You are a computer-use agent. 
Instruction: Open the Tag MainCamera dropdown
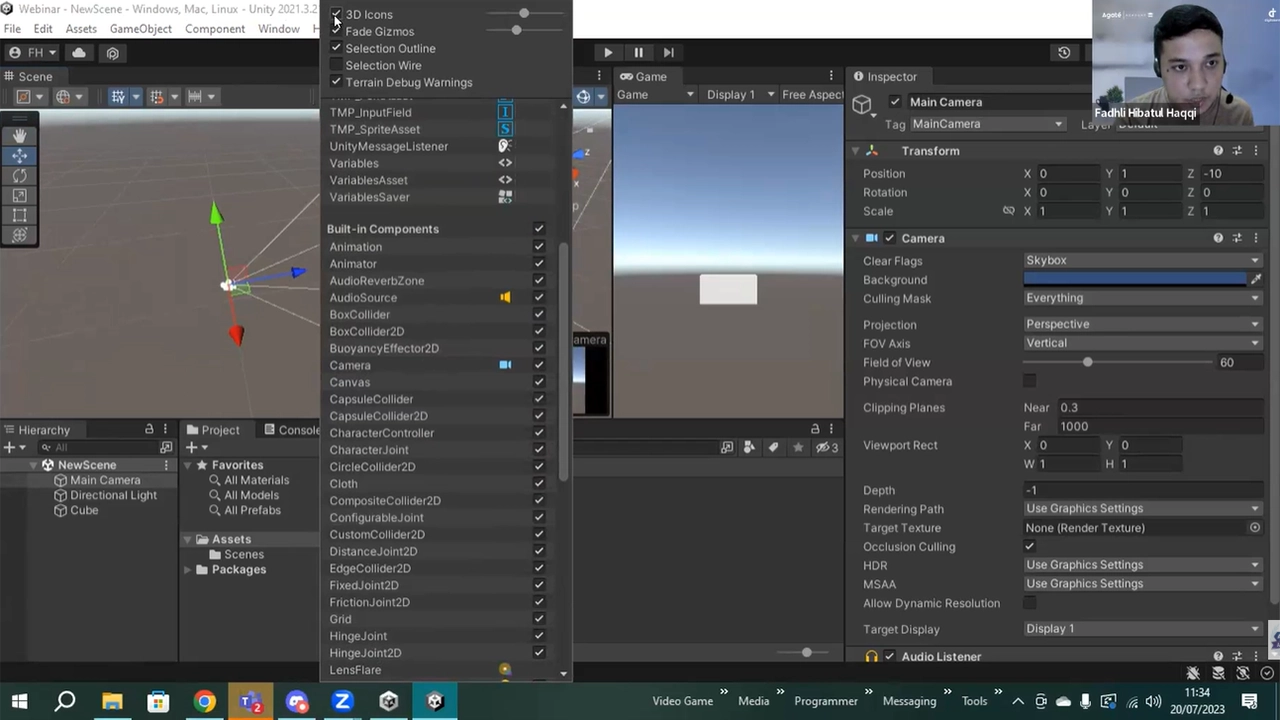987,124
